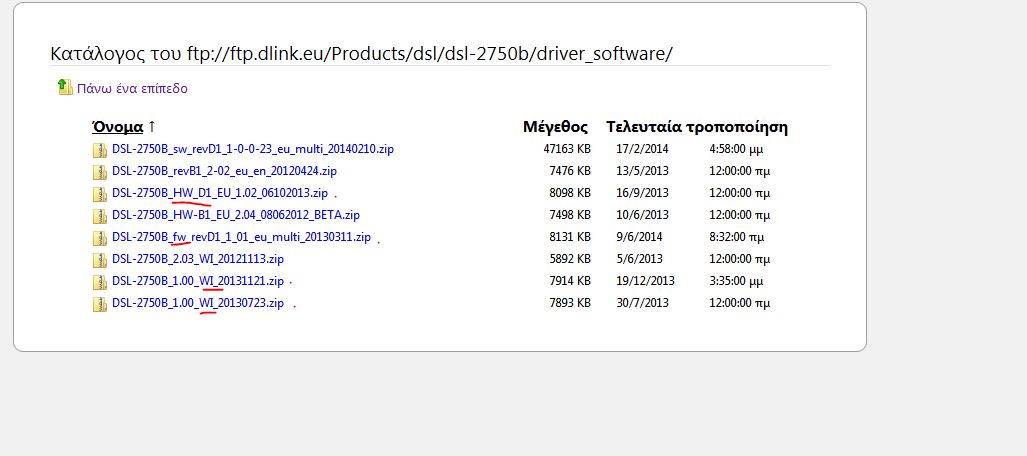Click the 8131 KB size value
The width and height of the screenshot is (1027, 456).
570,237
